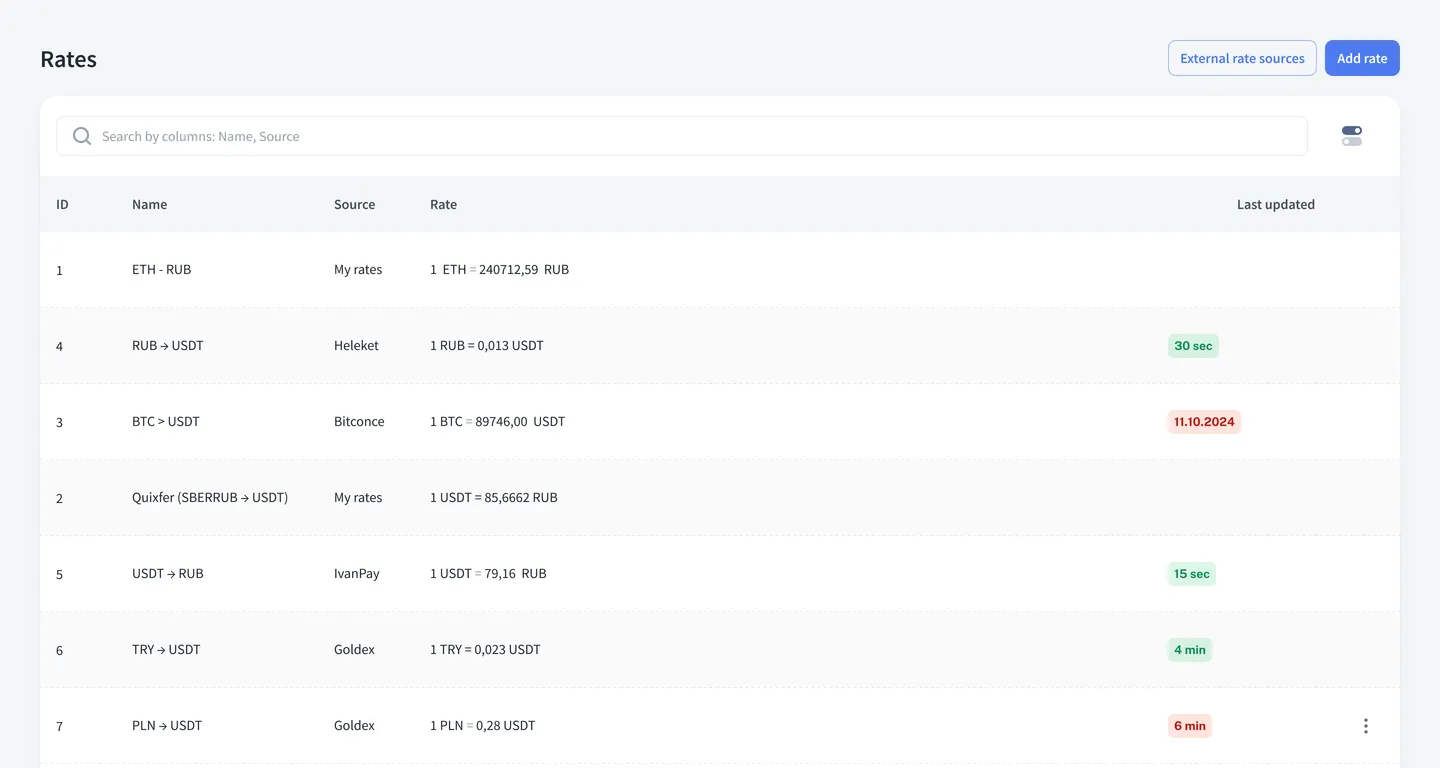
Task: Click the 11.10.2024 update badge
Action: [x=1204, y=422]
